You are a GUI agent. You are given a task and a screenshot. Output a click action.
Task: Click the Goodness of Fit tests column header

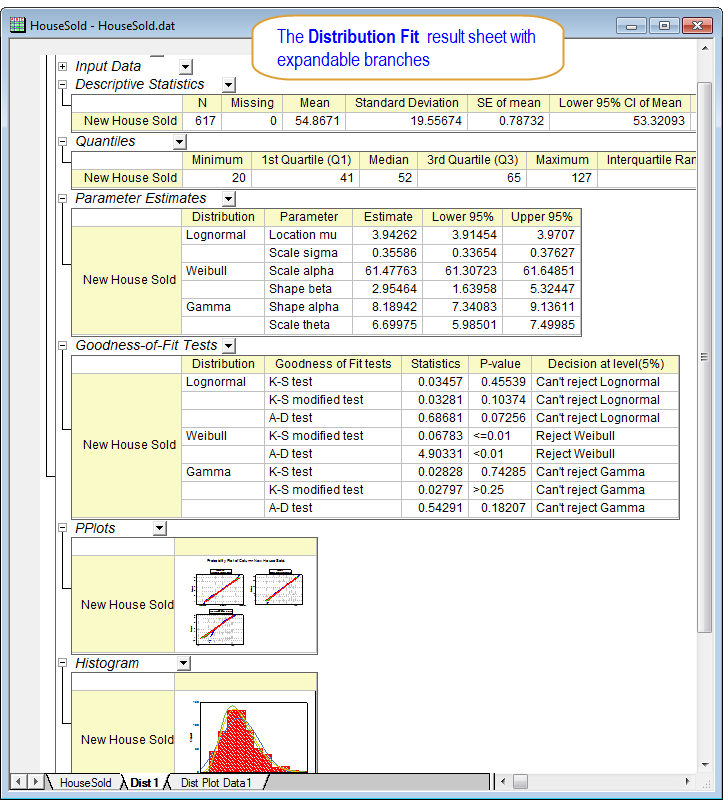pos(333,364)
